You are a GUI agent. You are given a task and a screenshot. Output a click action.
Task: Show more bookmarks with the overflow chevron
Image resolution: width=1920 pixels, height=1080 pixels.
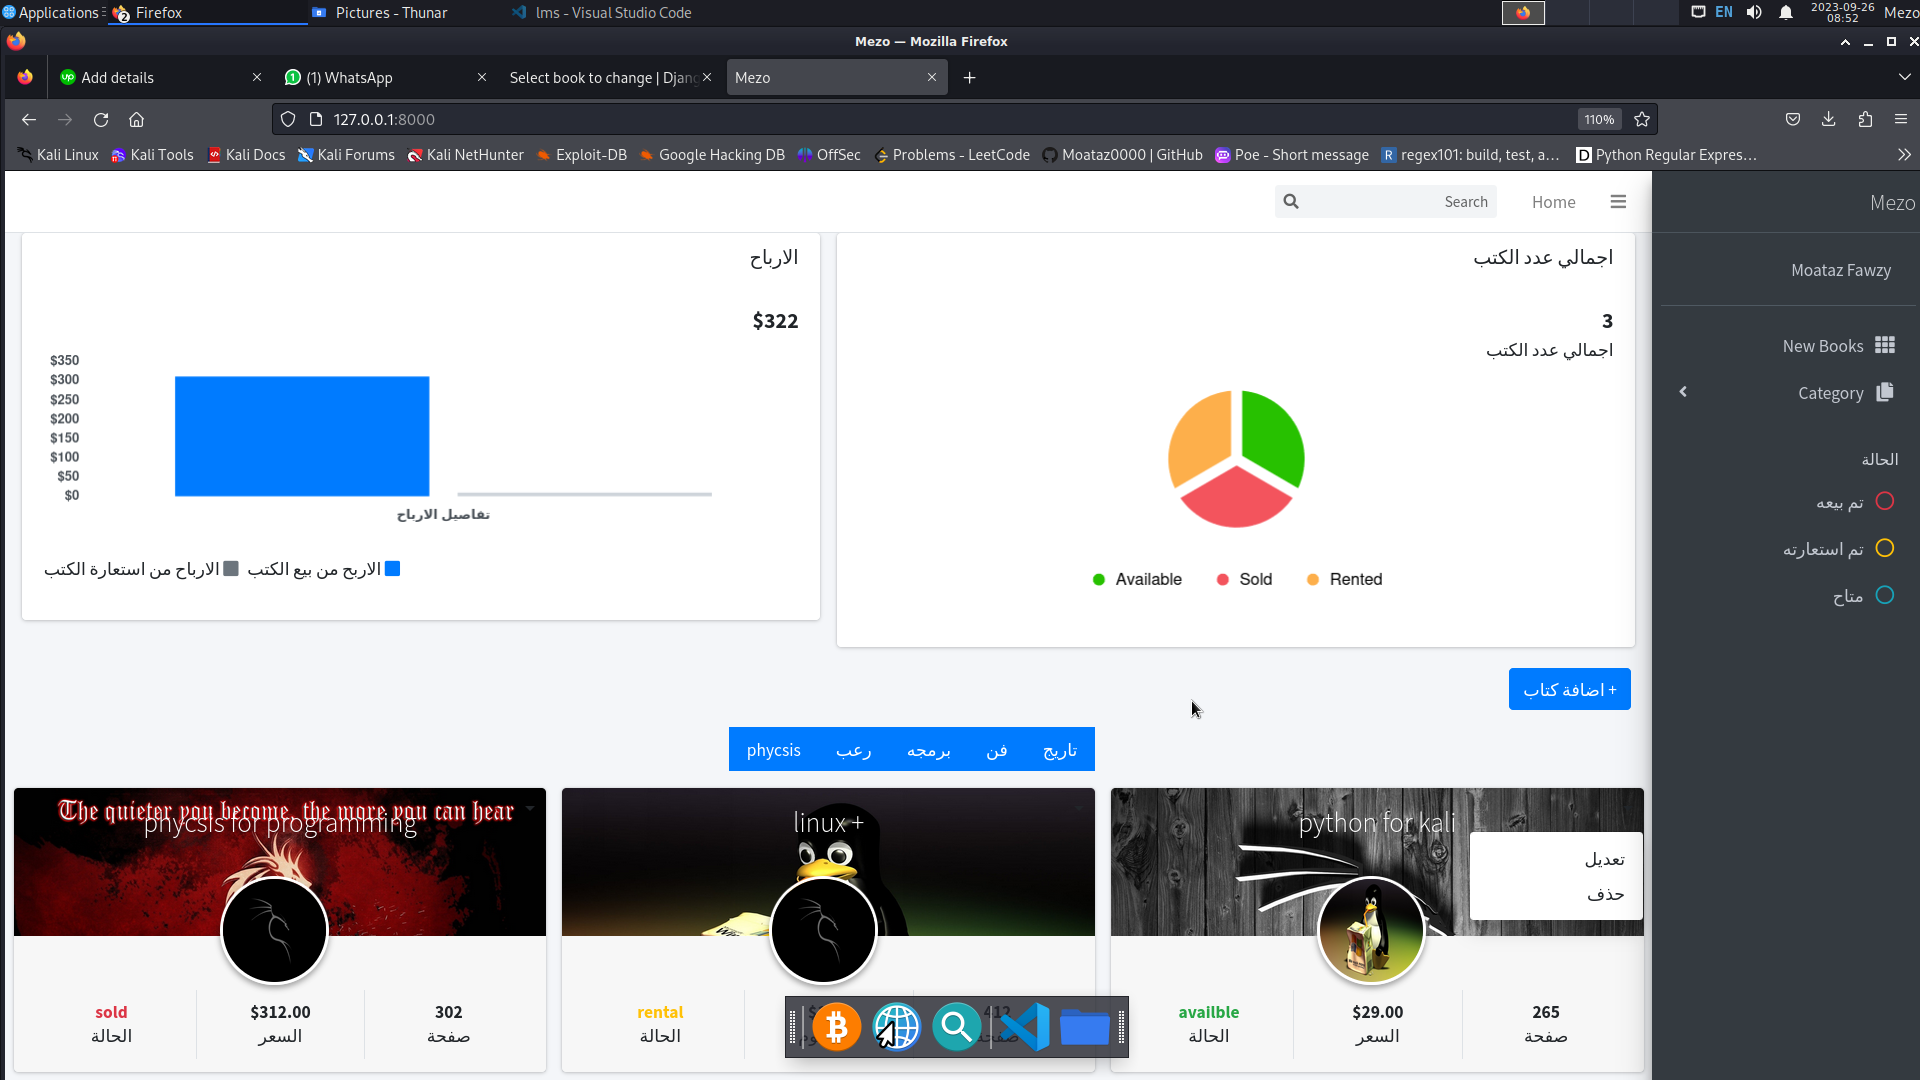pyautogui.click(x=1904, y=155)
